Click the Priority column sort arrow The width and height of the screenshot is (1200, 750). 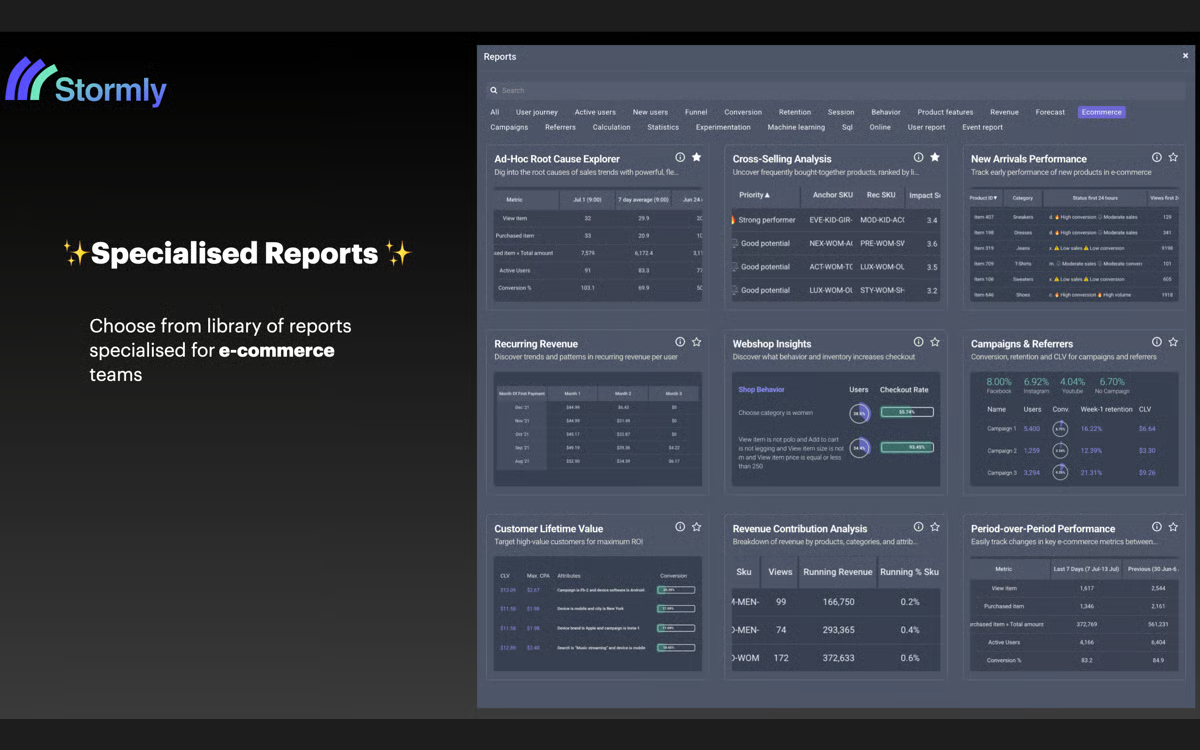pyautogui.click(x=768, y=195)
